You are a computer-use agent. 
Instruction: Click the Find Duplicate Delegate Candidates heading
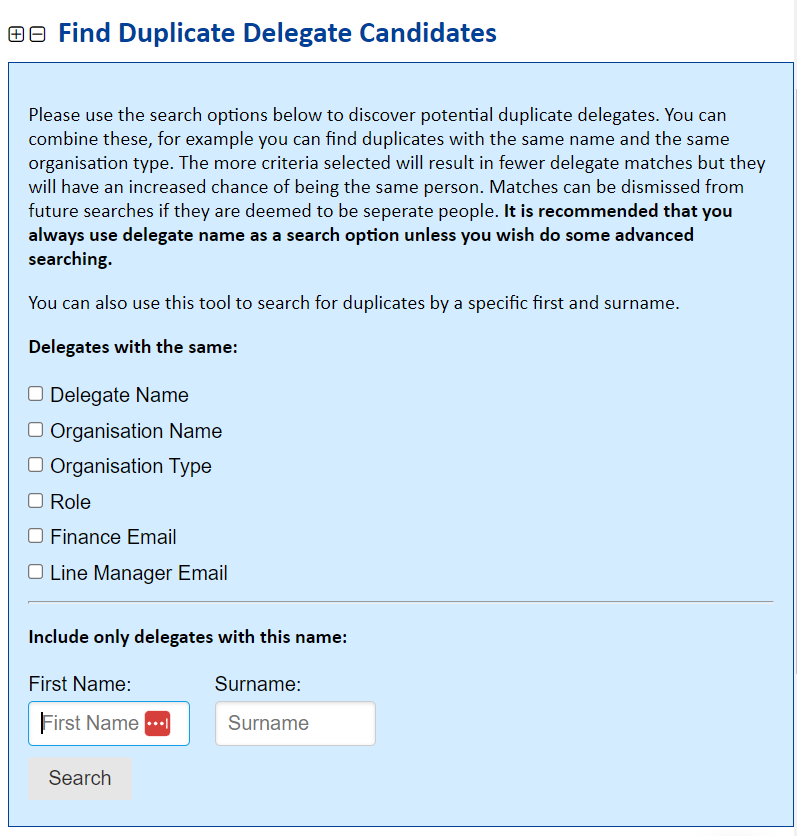click(x=277, y=33)
